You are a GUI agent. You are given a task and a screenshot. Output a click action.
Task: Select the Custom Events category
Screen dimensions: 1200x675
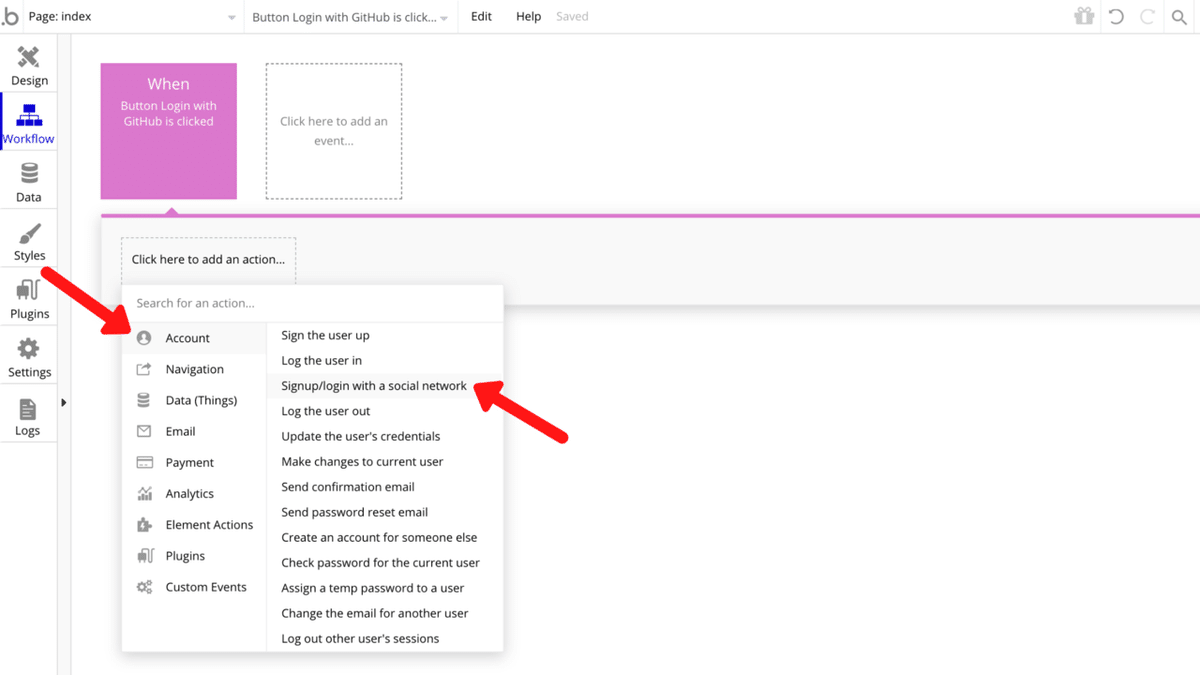[x=194, y=587]
